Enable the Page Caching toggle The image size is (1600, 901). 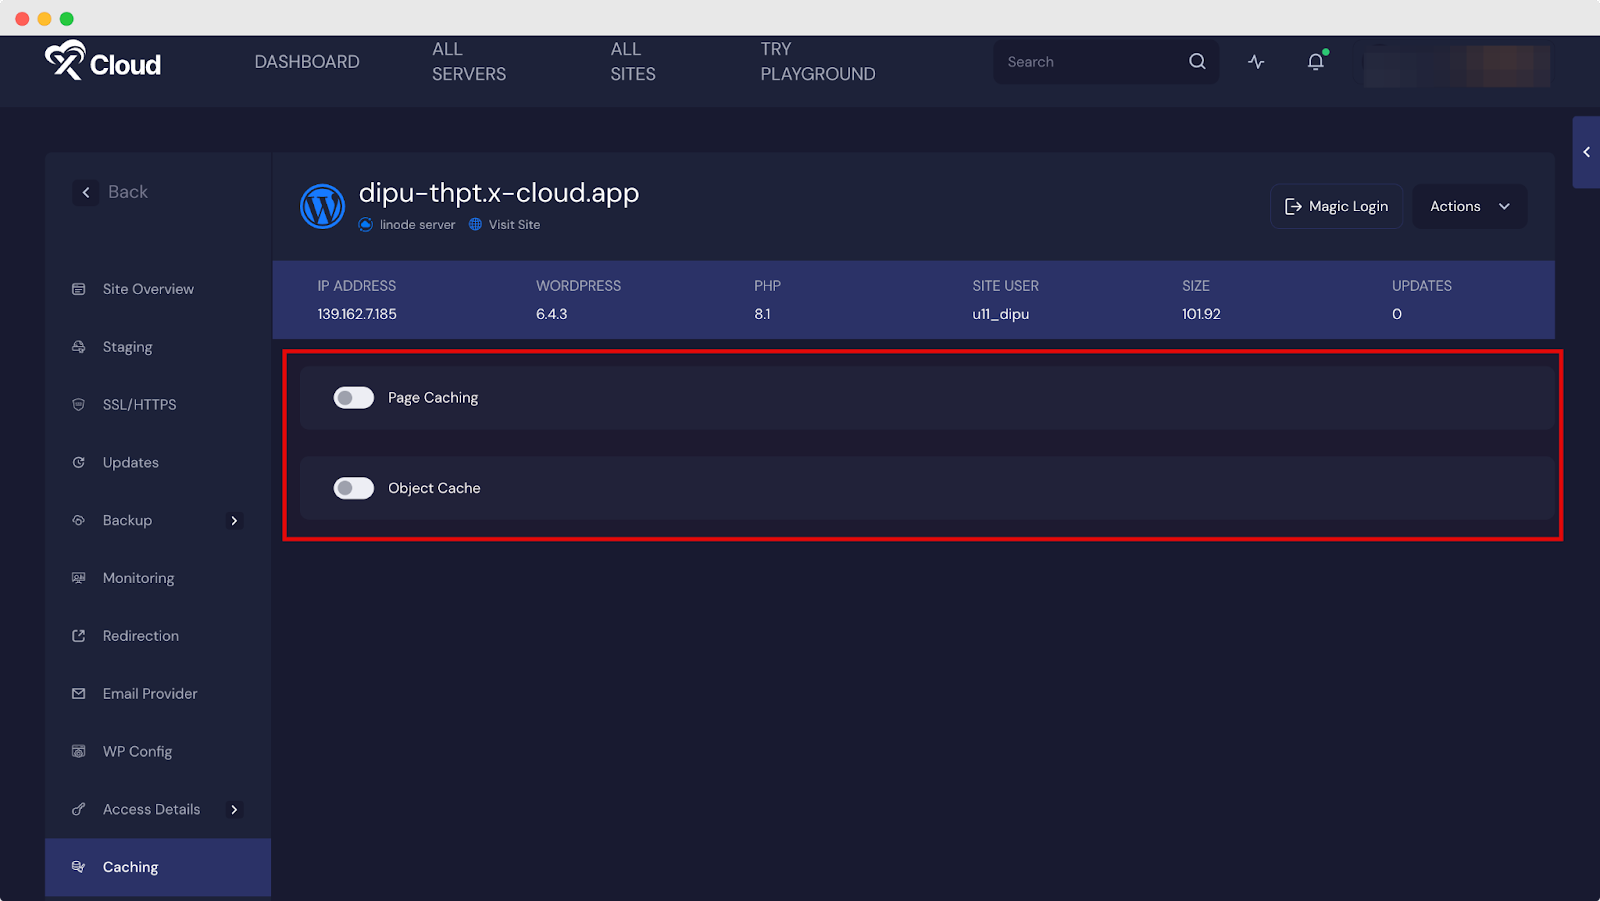point(354,398)
